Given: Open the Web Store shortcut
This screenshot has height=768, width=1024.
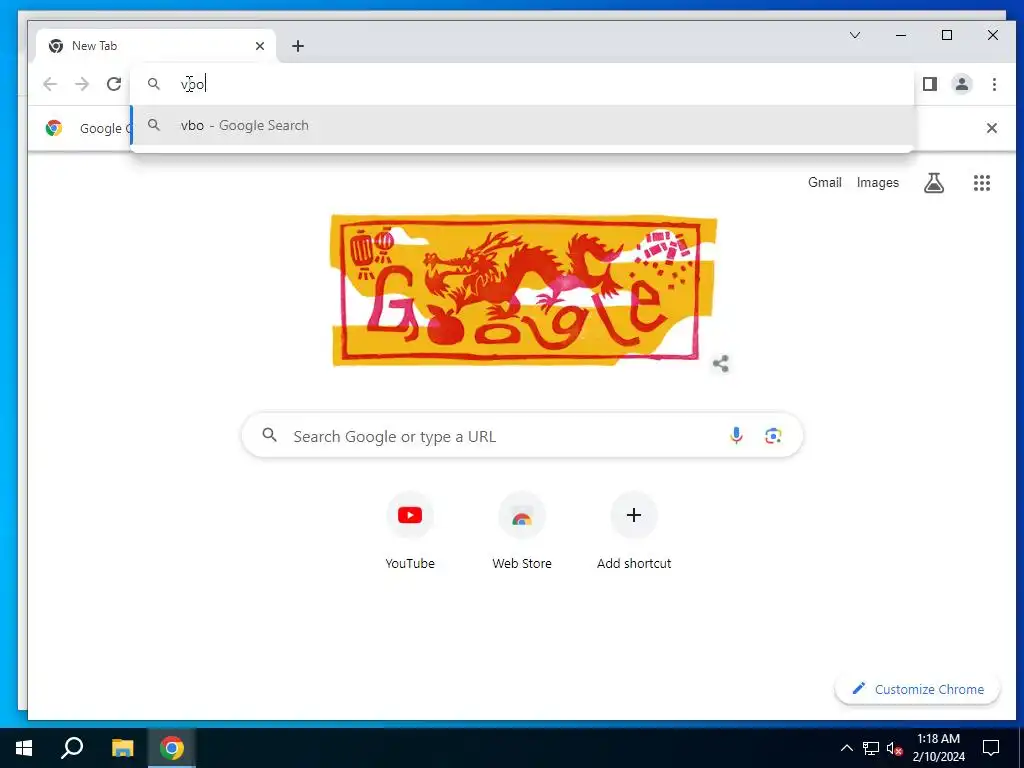Looking at the screenshot, I should point(522,532).
